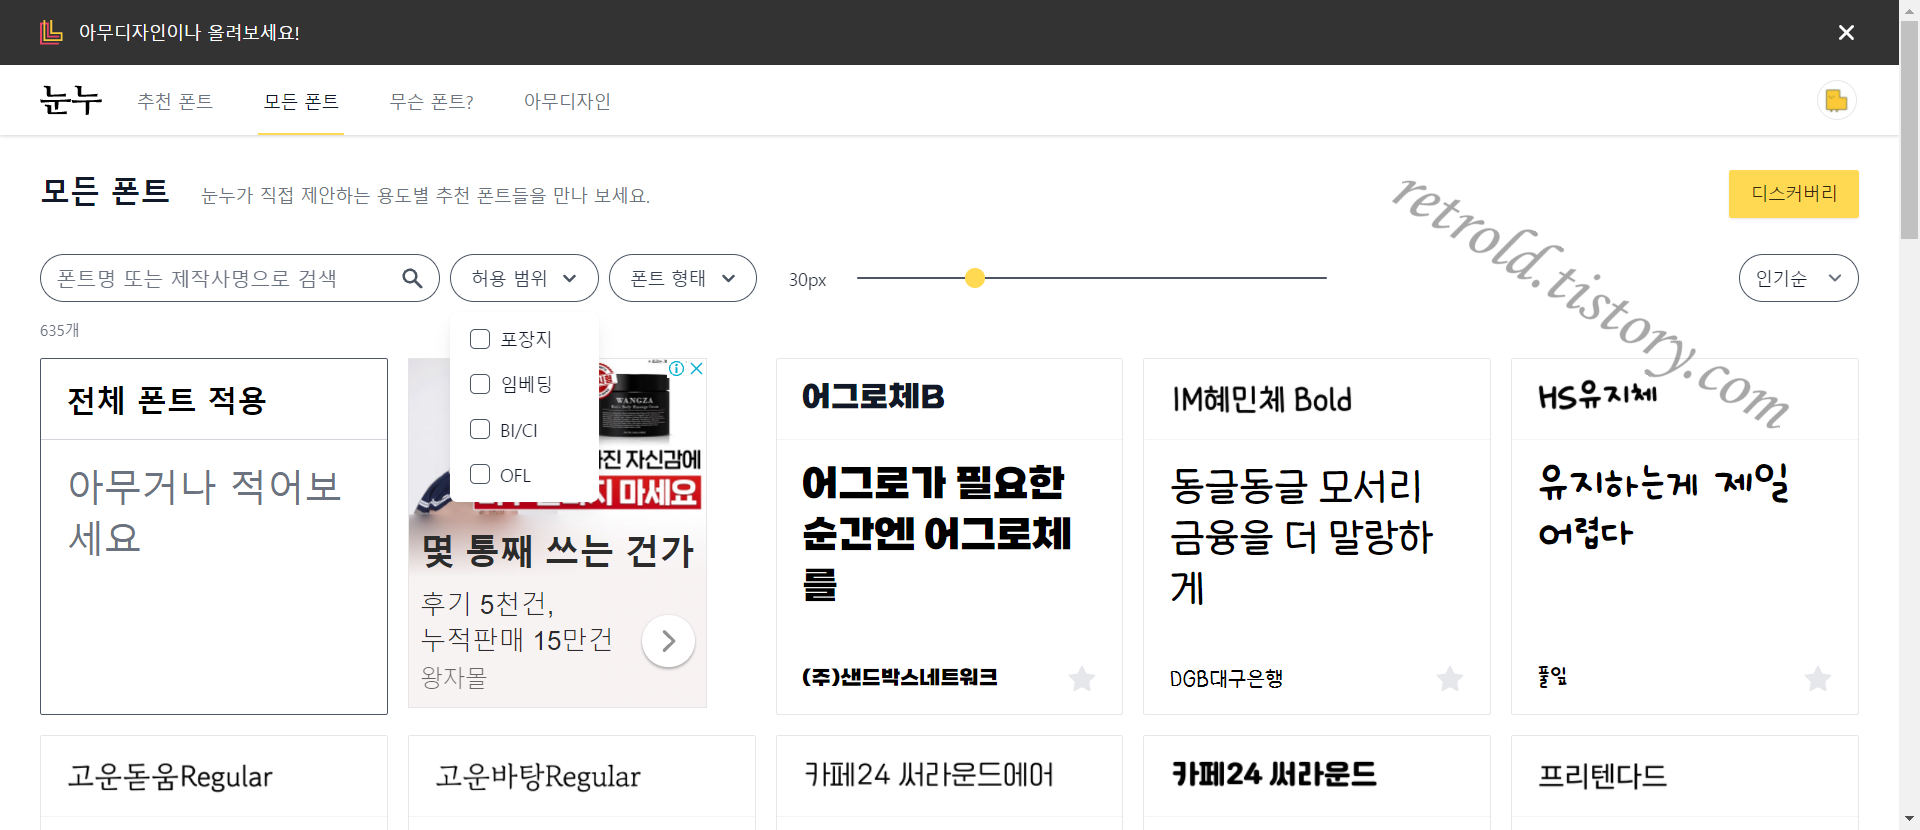Click the 어그로가 필요한 순간엔 preview text
1920x830 pixels.
click(x=937, y=533)
